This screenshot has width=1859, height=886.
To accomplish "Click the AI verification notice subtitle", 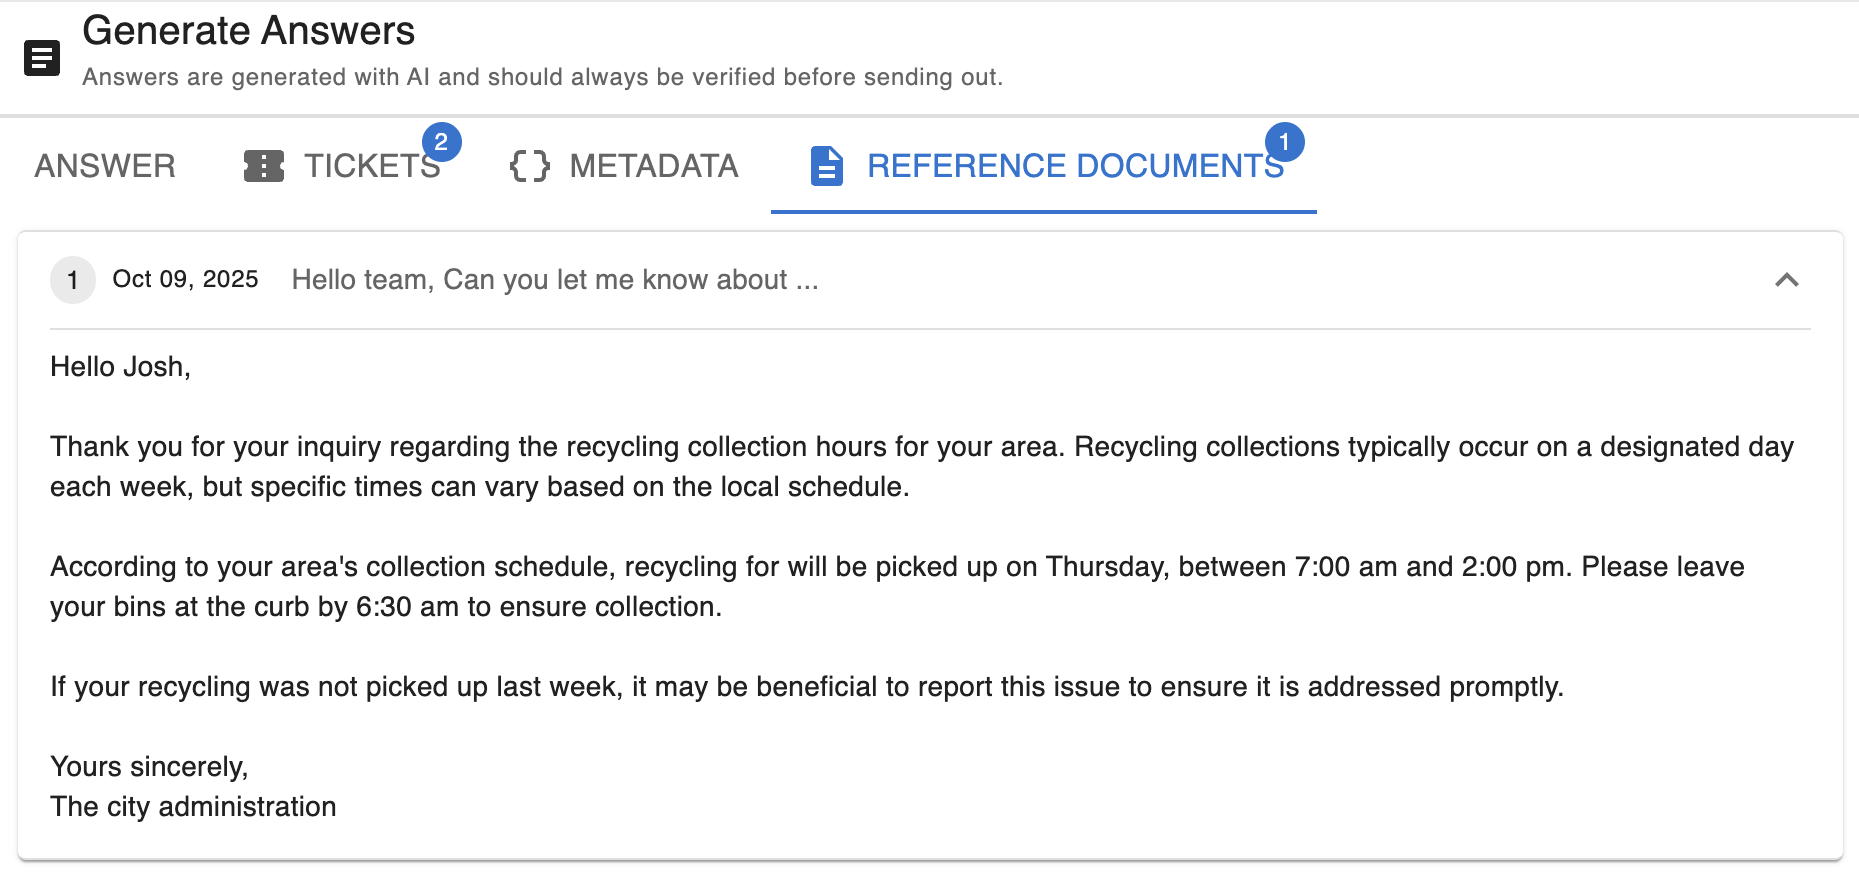I will (542, 77).
